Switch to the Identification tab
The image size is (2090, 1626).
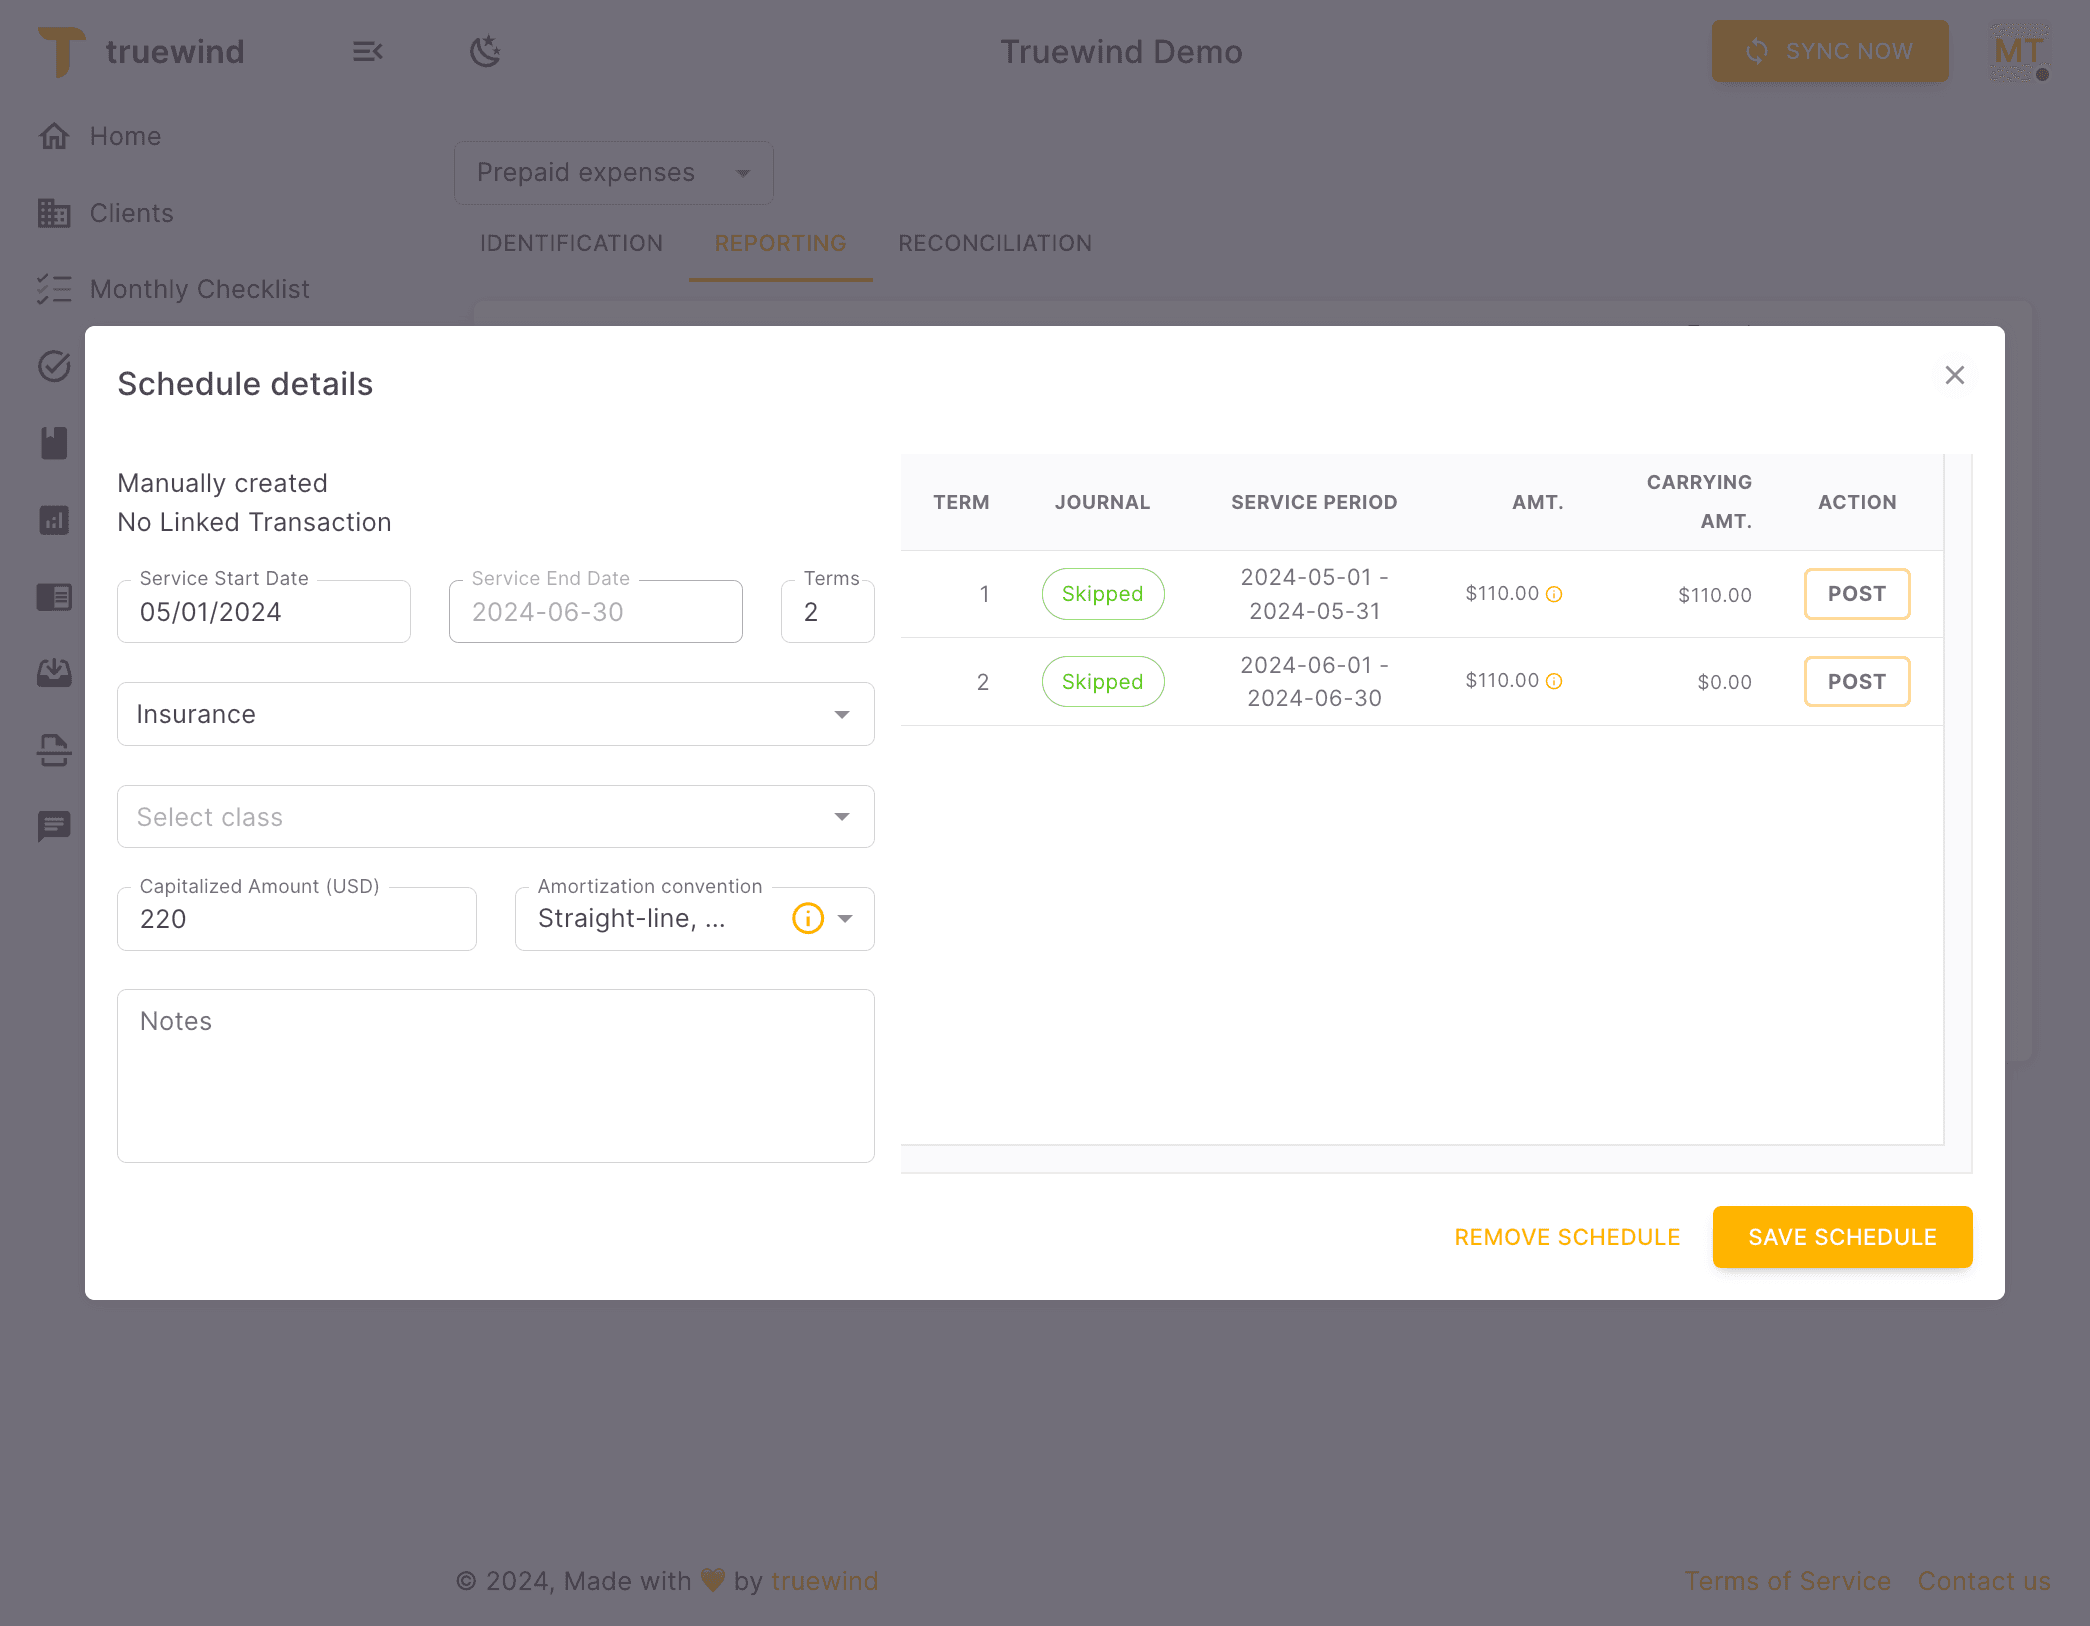pyautogui.click(x=571, y=243)
